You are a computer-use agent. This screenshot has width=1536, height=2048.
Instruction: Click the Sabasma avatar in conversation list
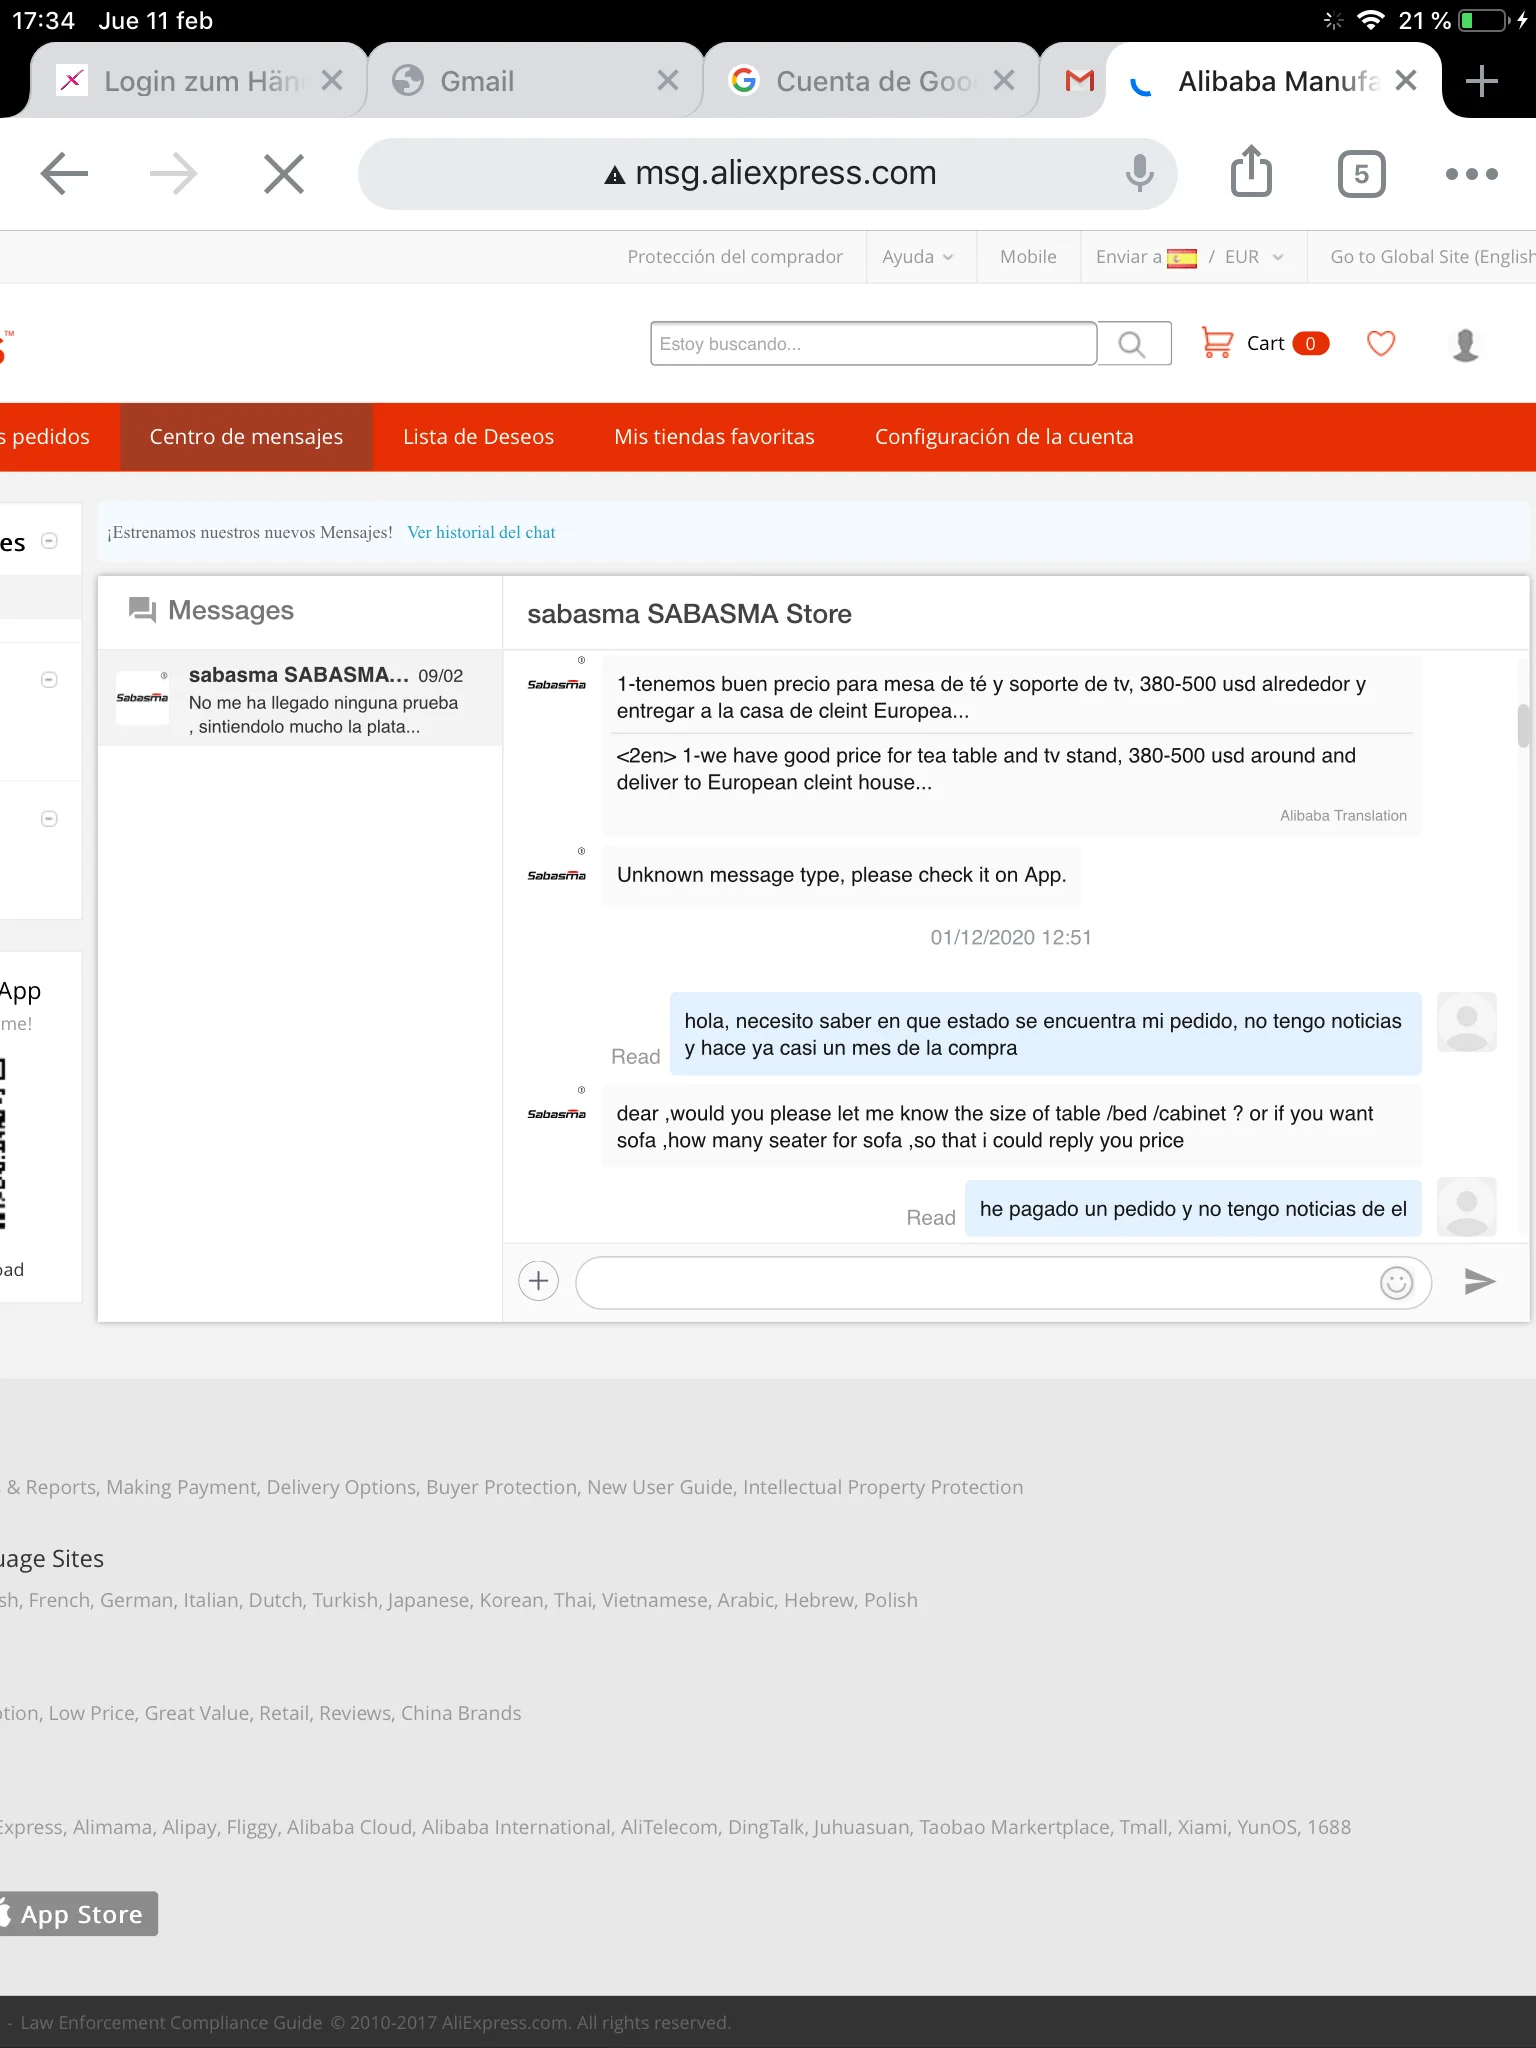click(x=142, y=697)
